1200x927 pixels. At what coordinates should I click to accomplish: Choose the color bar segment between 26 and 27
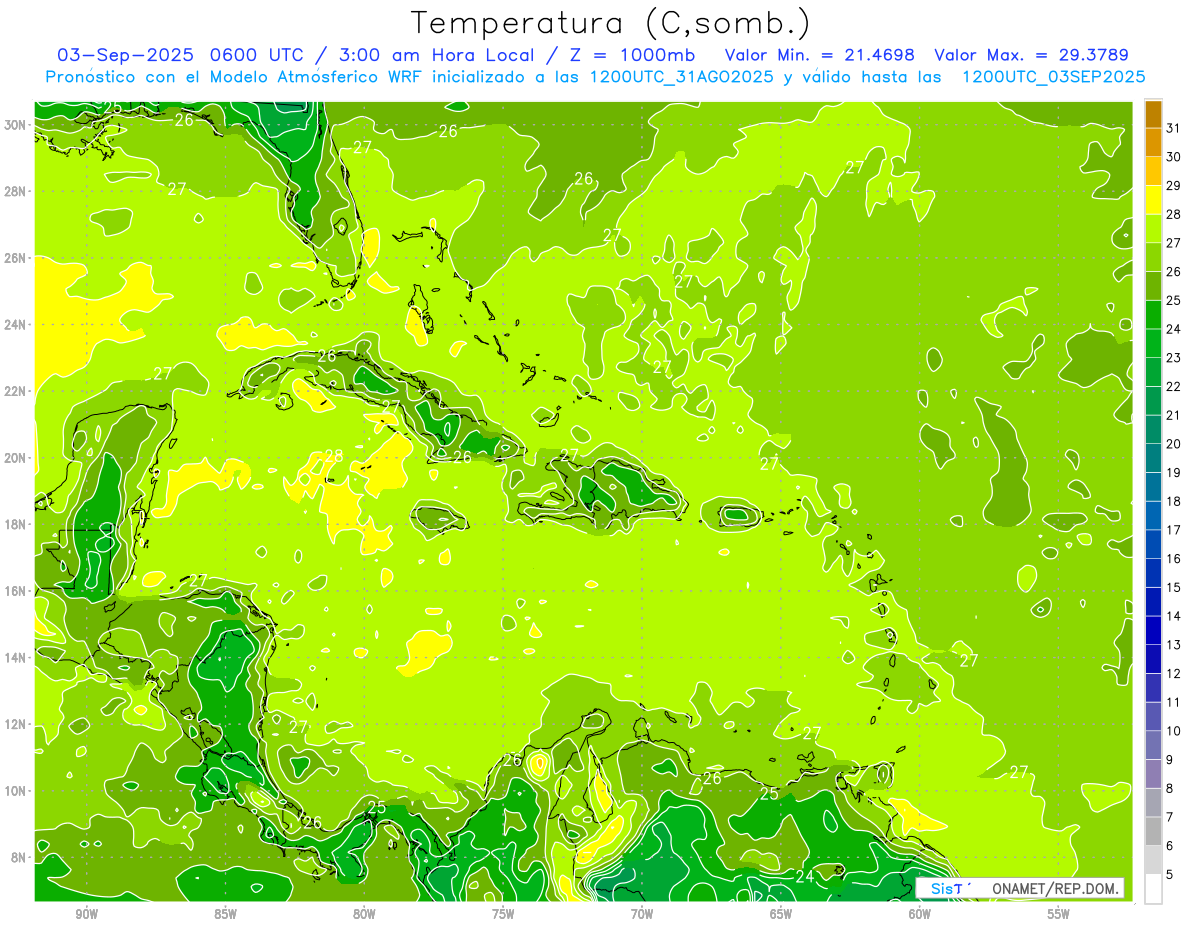1153,257
